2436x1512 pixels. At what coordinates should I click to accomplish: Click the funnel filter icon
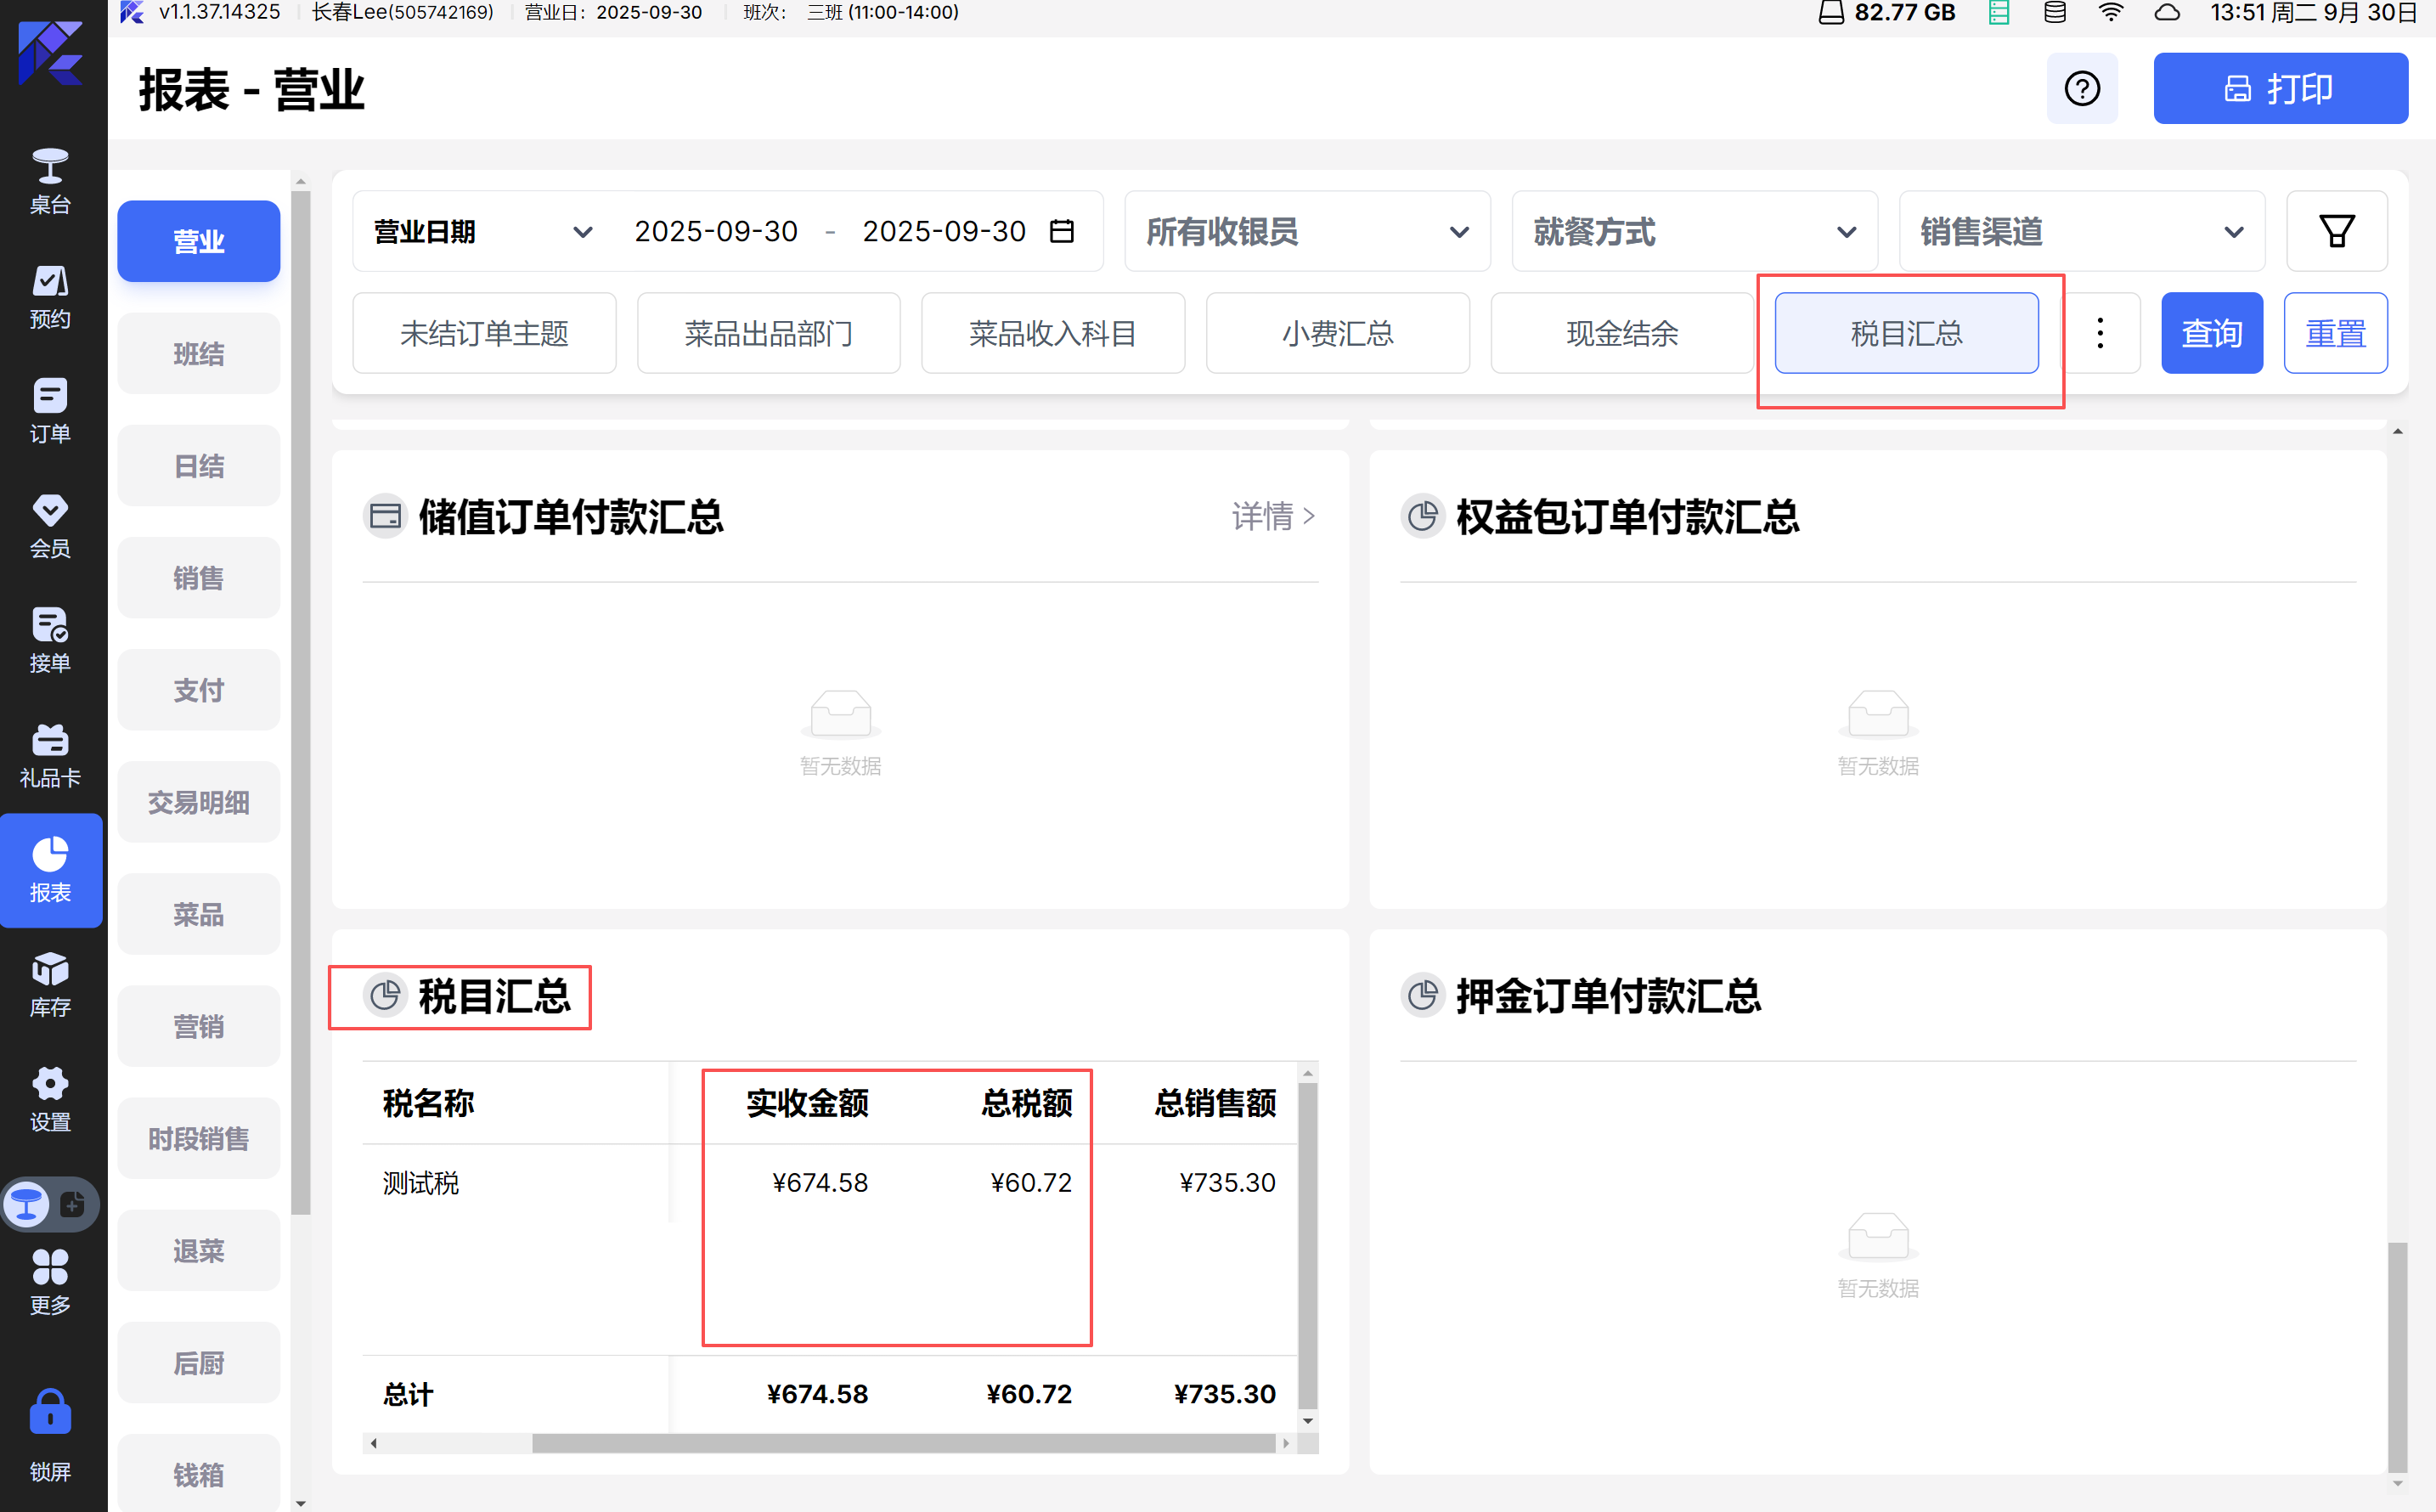pyautogui.click(x=2336, y=231)
